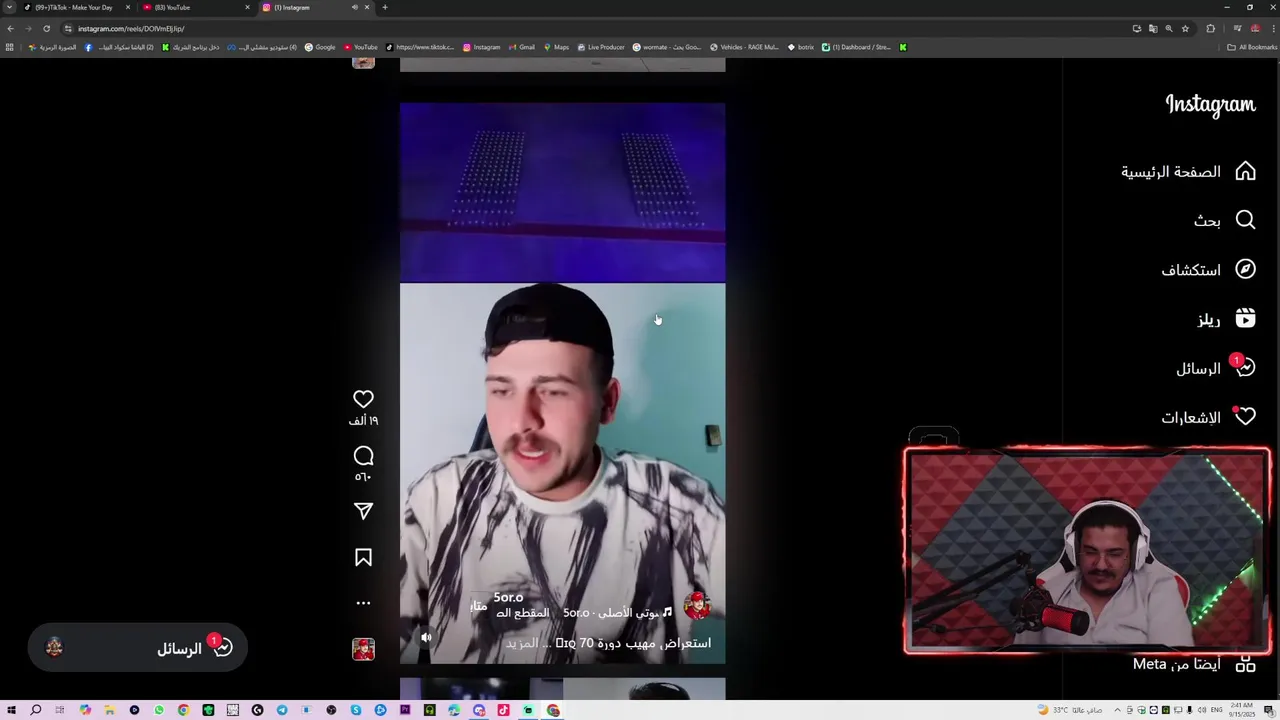Open the Live Producer bookmark

coord(601,47)
